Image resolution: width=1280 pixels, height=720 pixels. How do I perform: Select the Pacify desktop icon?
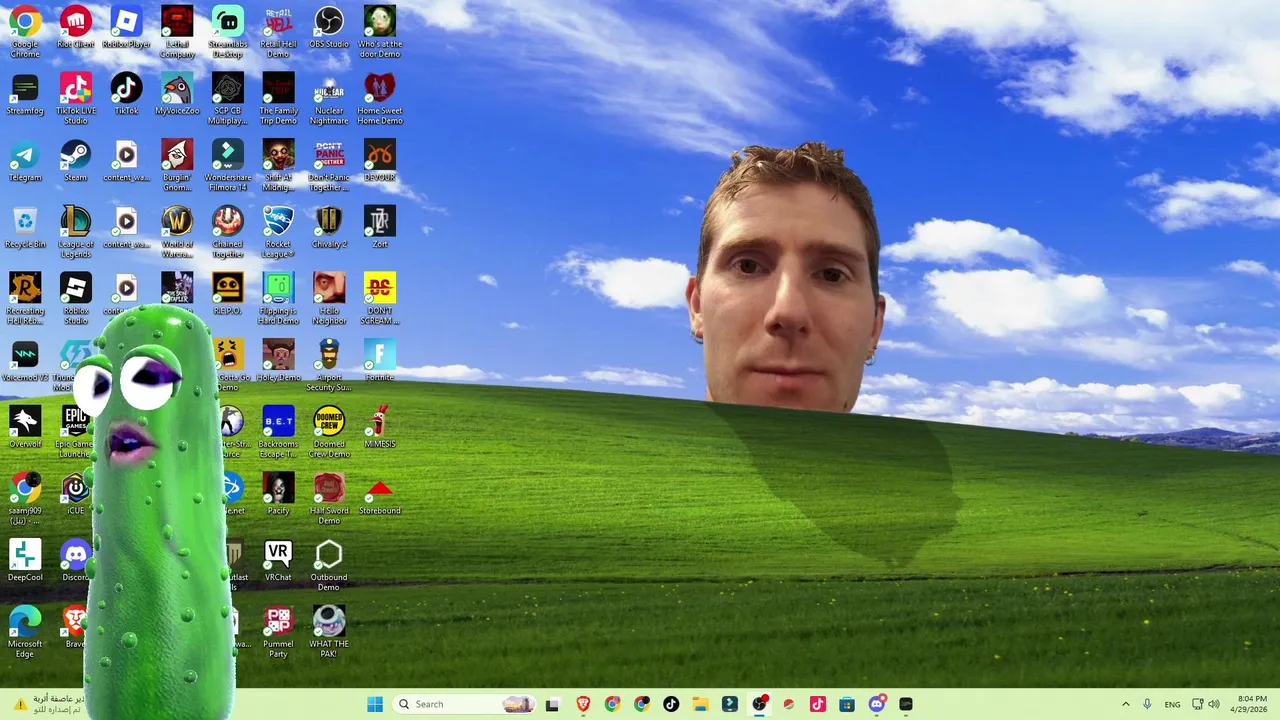coord(278,494)
